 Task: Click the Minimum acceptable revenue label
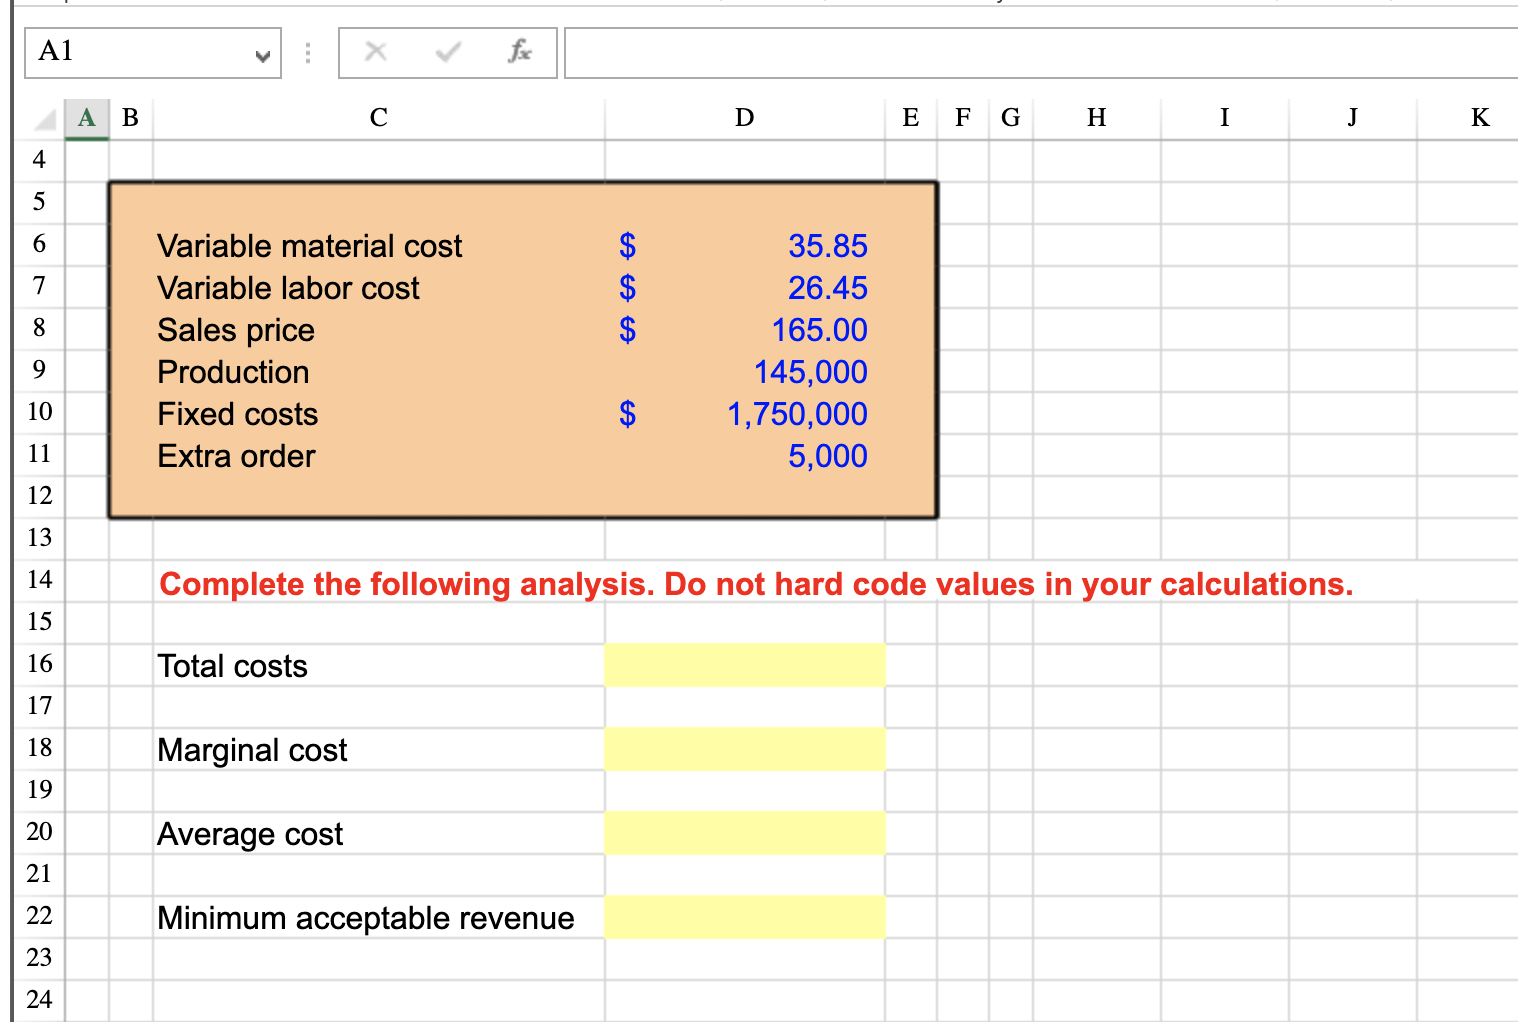click(366, 918)
